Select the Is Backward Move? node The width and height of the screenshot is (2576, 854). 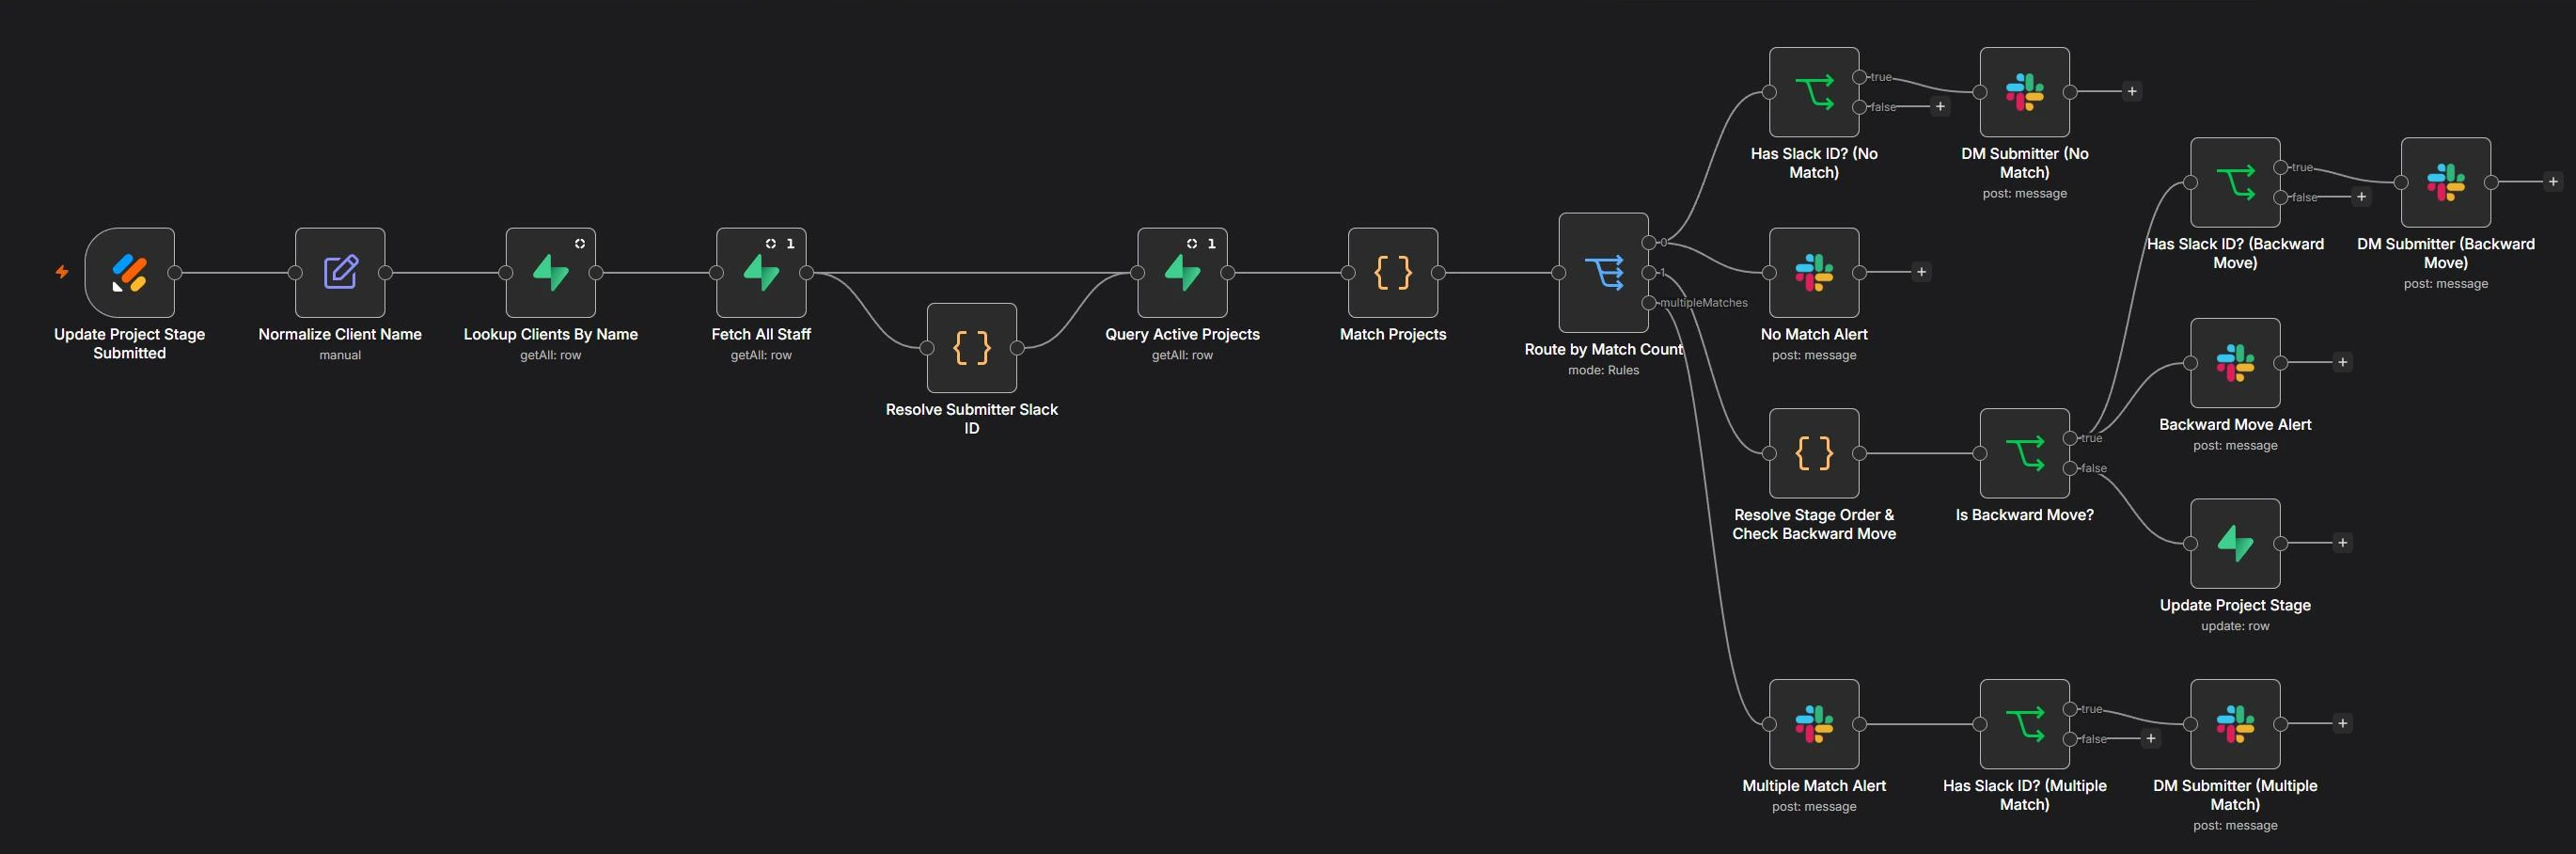[2025, 453]
